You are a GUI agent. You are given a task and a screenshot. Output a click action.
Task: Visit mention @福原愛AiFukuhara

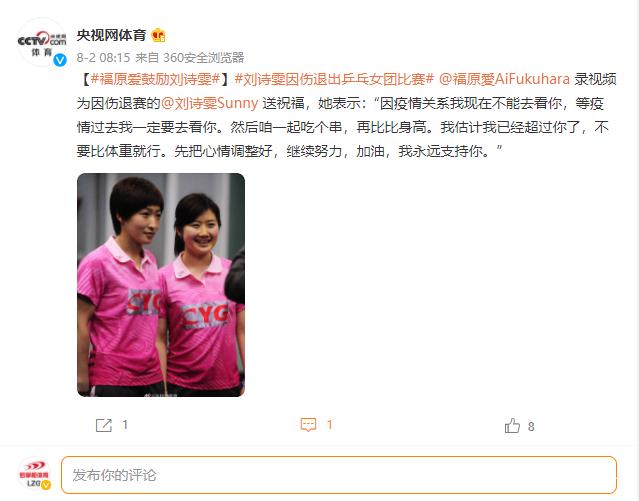pos(504,79)
